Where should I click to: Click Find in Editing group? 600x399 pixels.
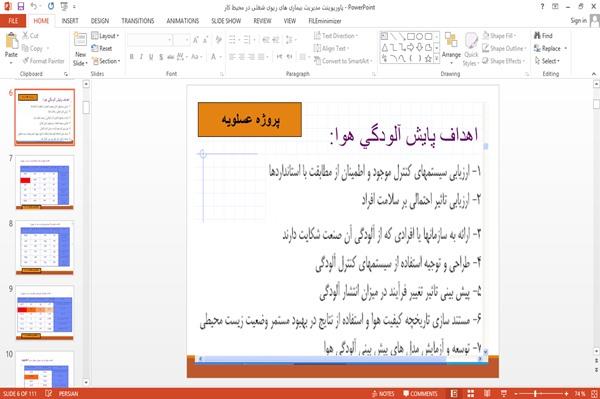coord(543,36)
